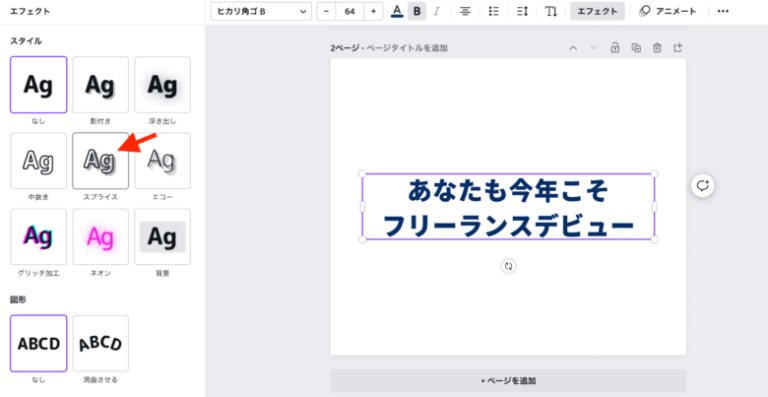Click ページタイトルを追加 page title field
768x397 pixels.
tap(407, 48)
